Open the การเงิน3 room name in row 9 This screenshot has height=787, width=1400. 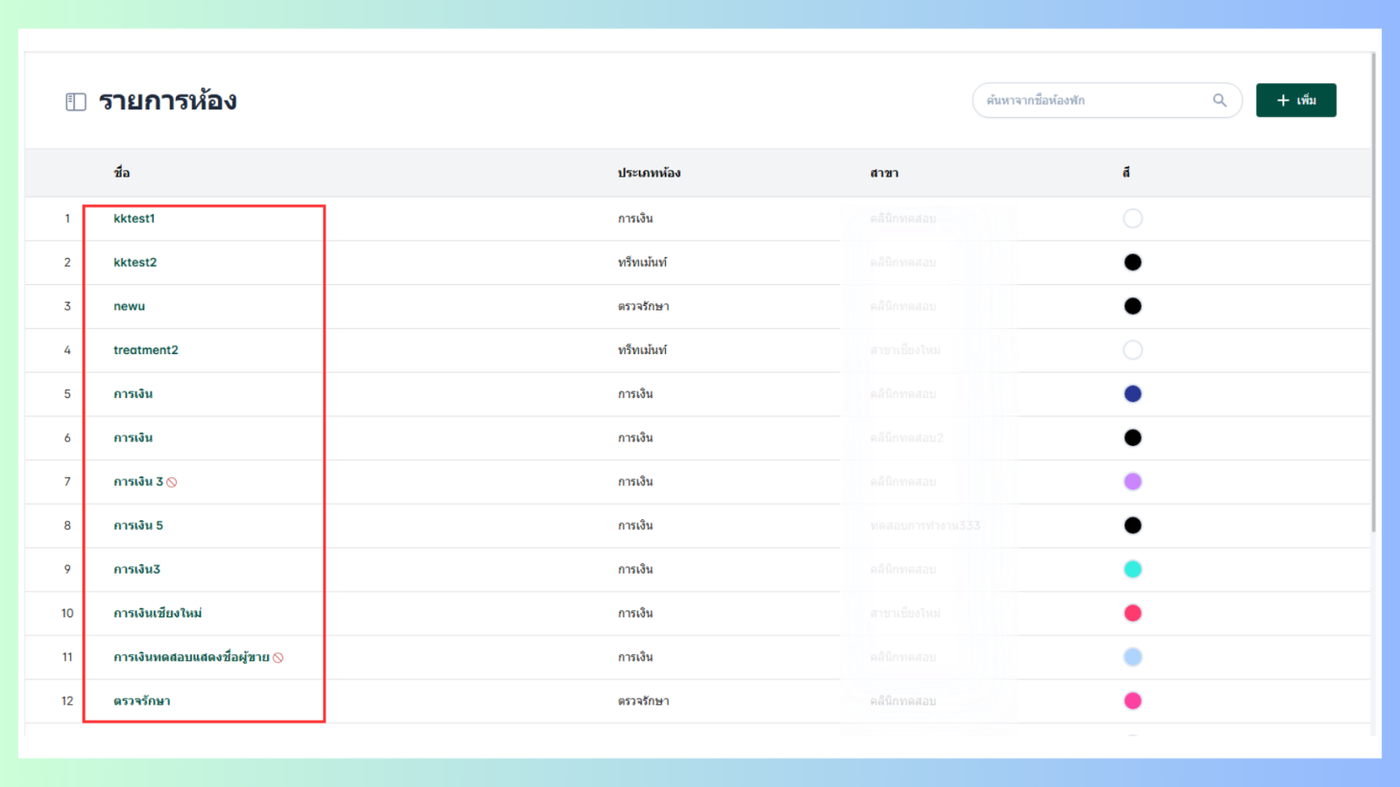click(137, 570)
